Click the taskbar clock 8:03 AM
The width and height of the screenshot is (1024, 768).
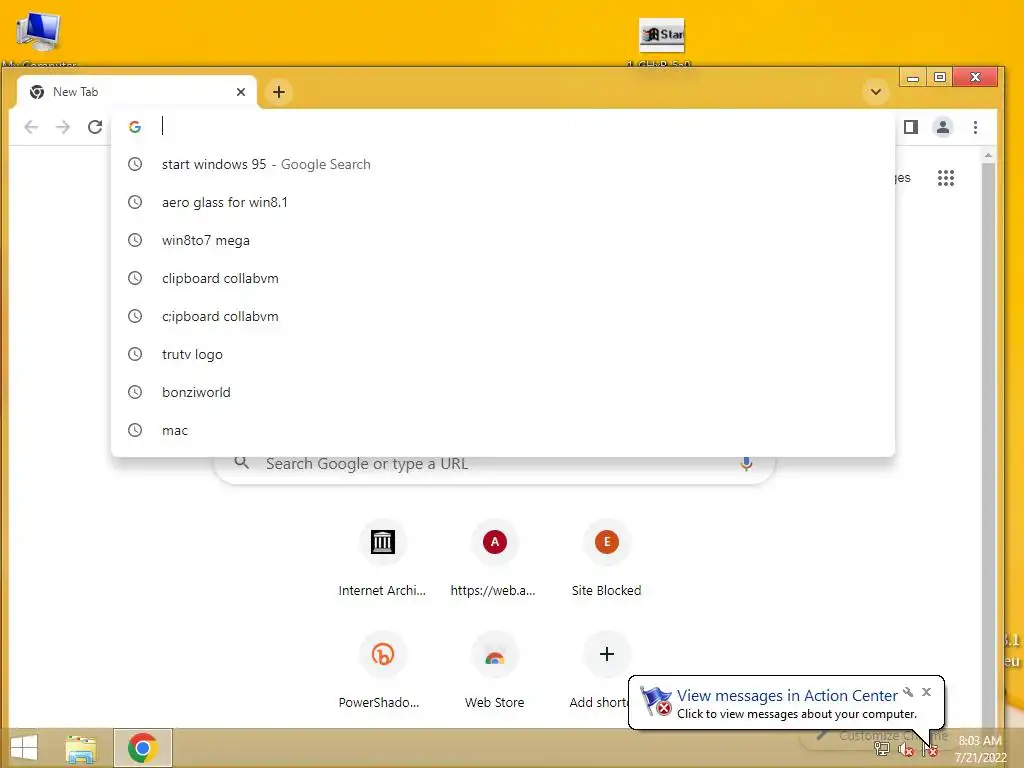point(980,748)
